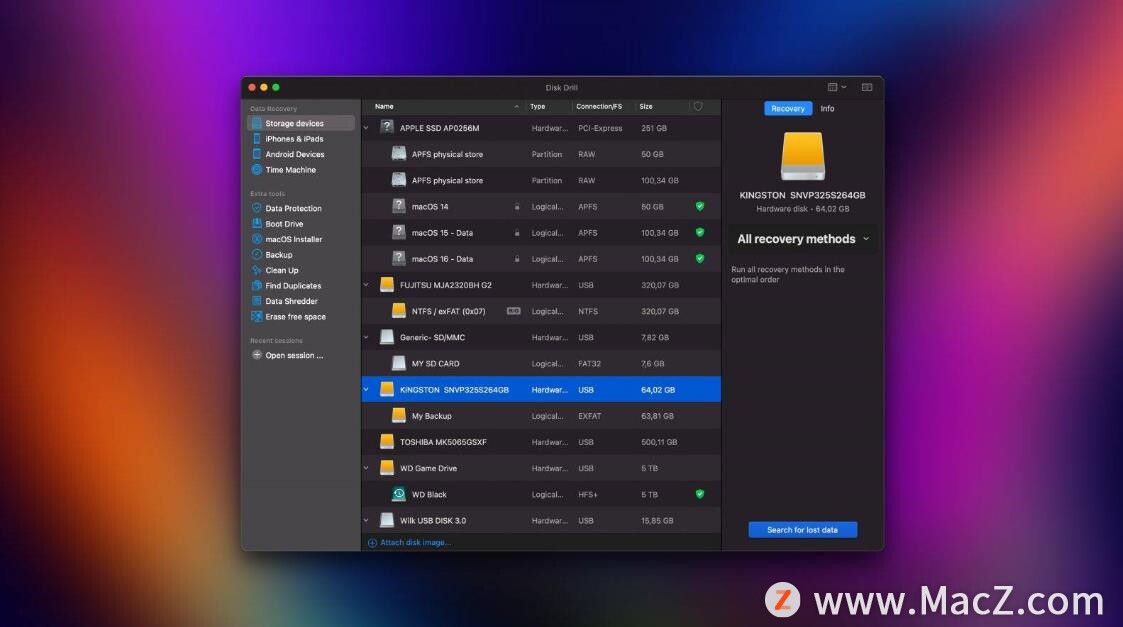
Task: Select the FUJITSU MJA2320BH G2 drive icon
Action: pos(387,284)
